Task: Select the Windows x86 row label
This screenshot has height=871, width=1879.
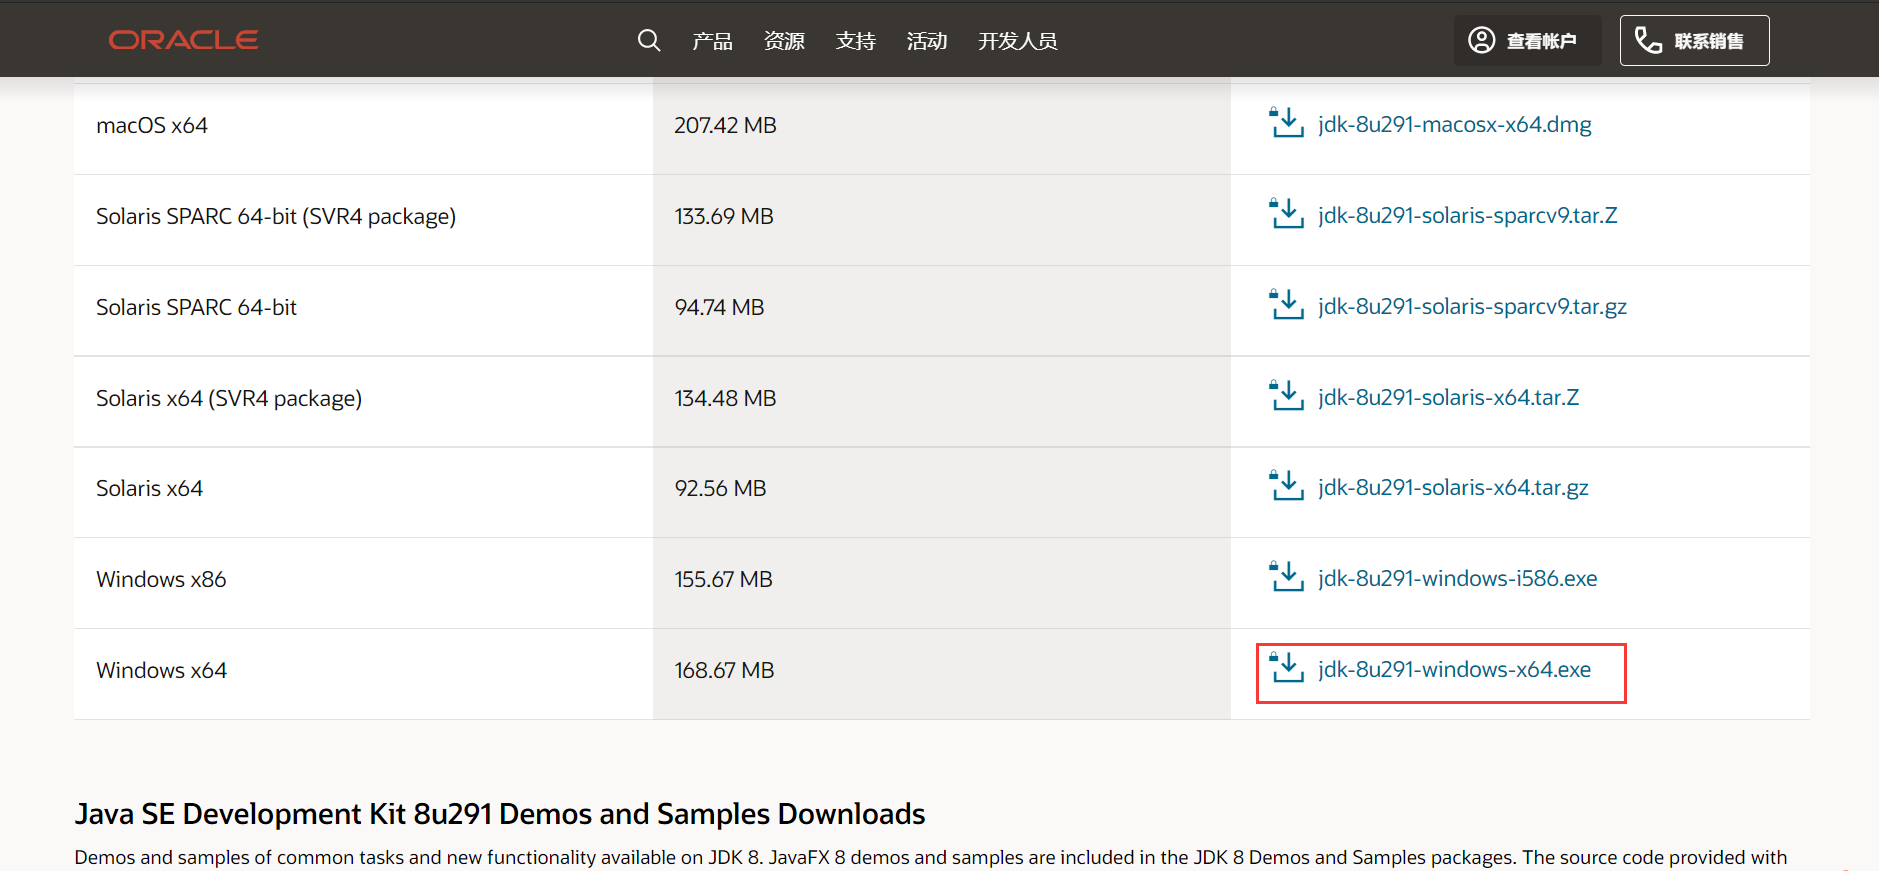Action: click(x=161, y=579)
